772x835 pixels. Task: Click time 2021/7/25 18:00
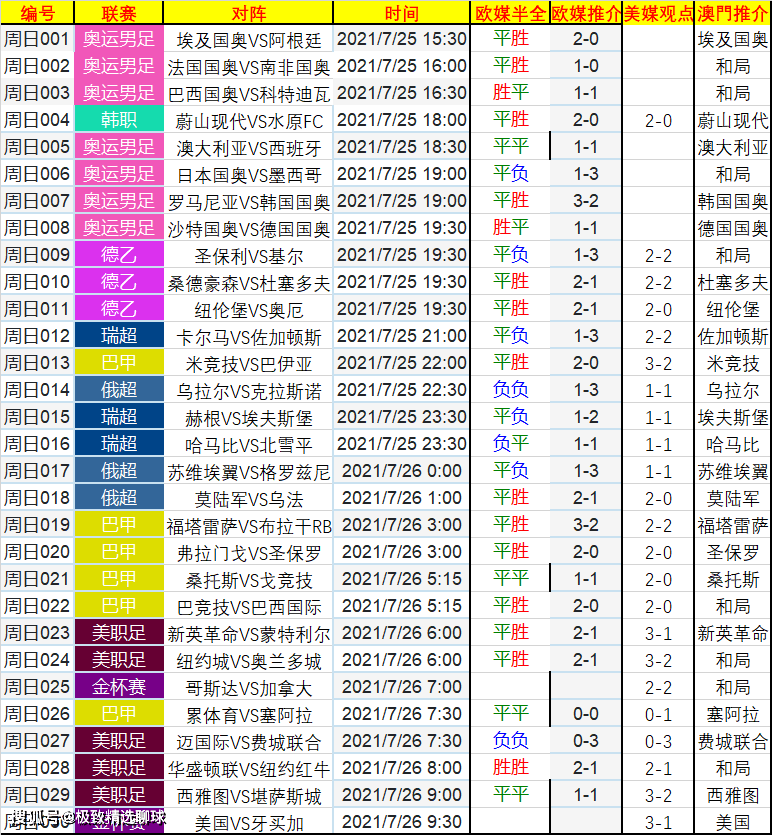[401, 120]
